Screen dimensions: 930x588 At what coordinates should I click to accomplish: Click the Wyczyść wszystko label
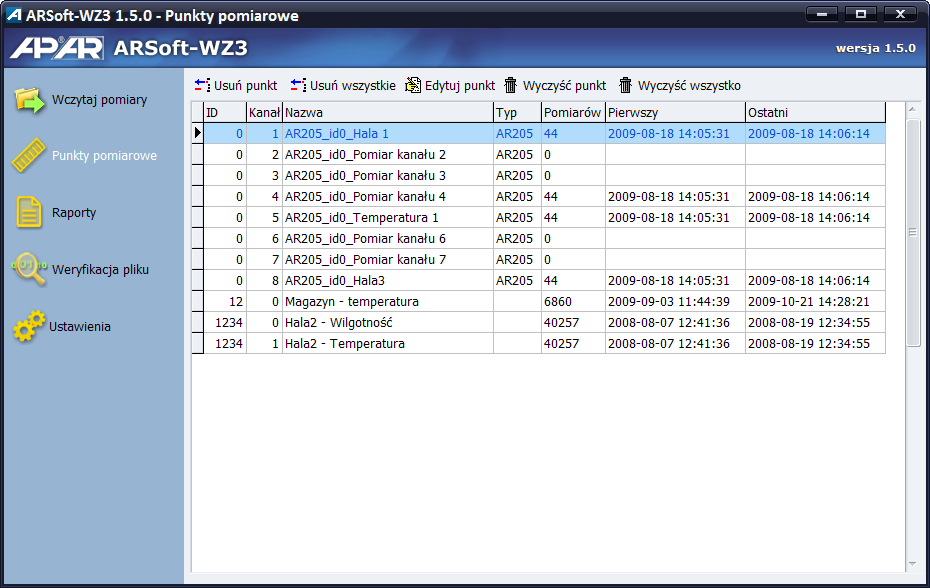click(x=689, y=85)
